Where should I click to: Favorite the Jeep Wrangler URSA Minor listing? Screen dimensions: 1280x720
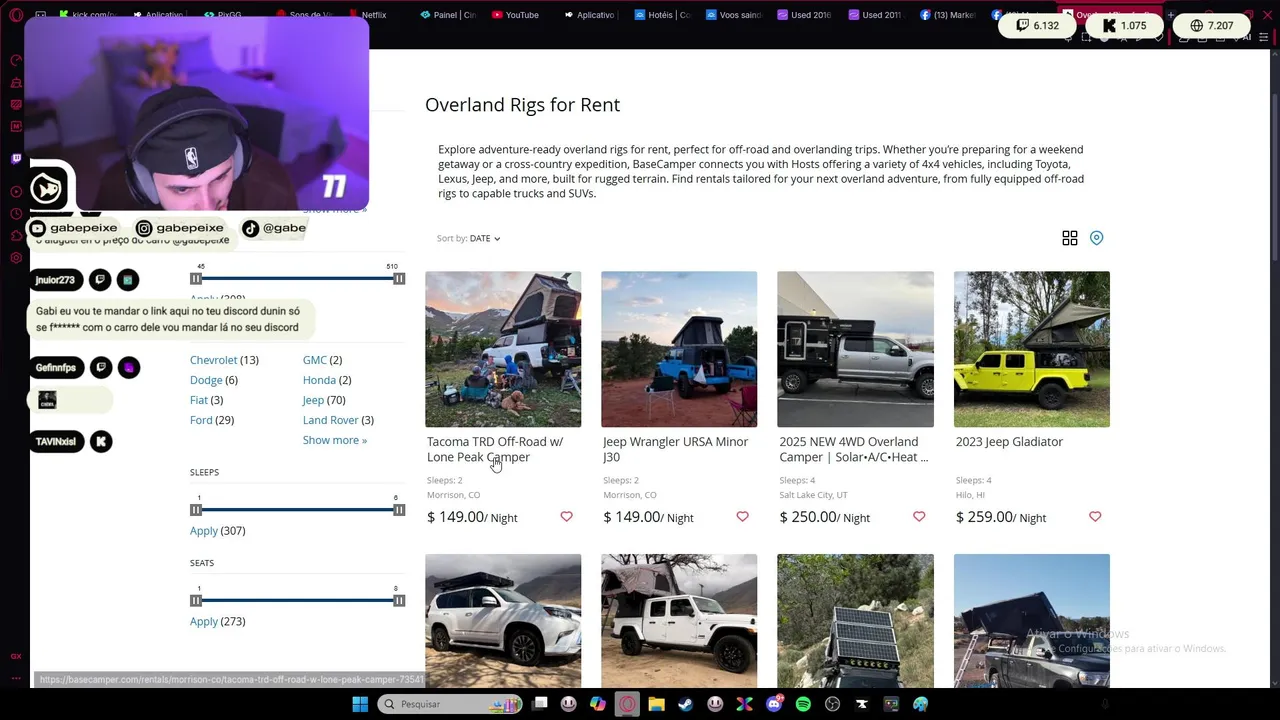(x=742, y=516)
